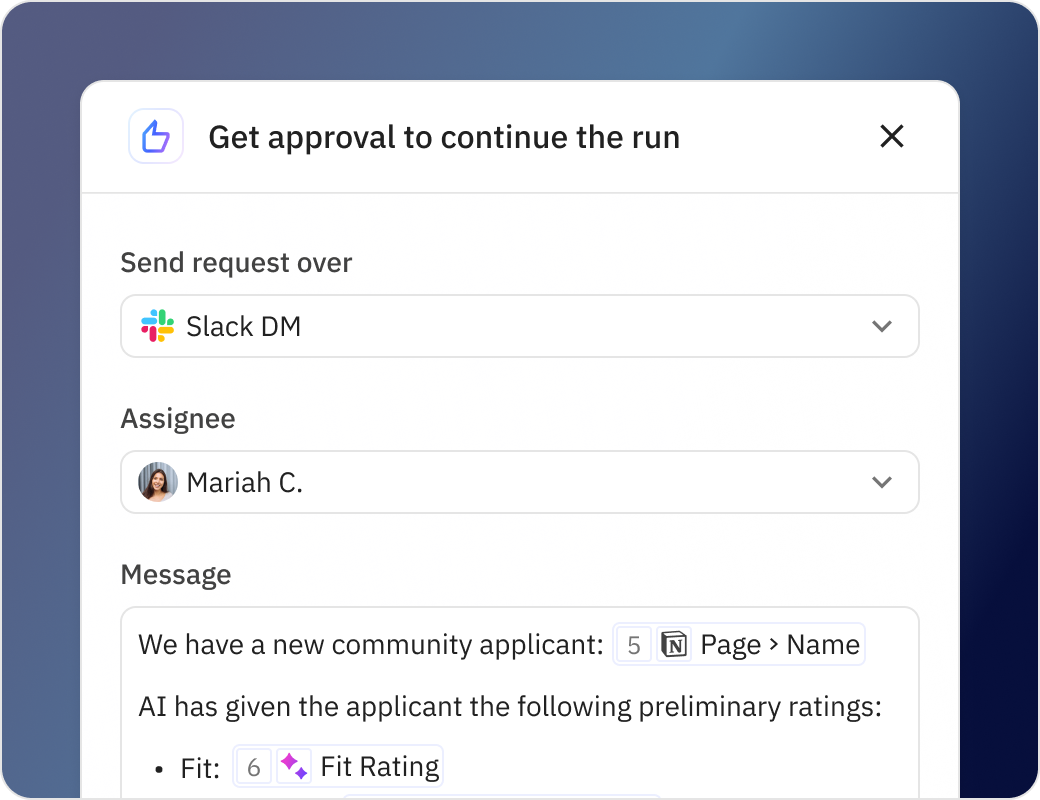
Task: Select the Page > Name variable chip
Action: point(739,644)
